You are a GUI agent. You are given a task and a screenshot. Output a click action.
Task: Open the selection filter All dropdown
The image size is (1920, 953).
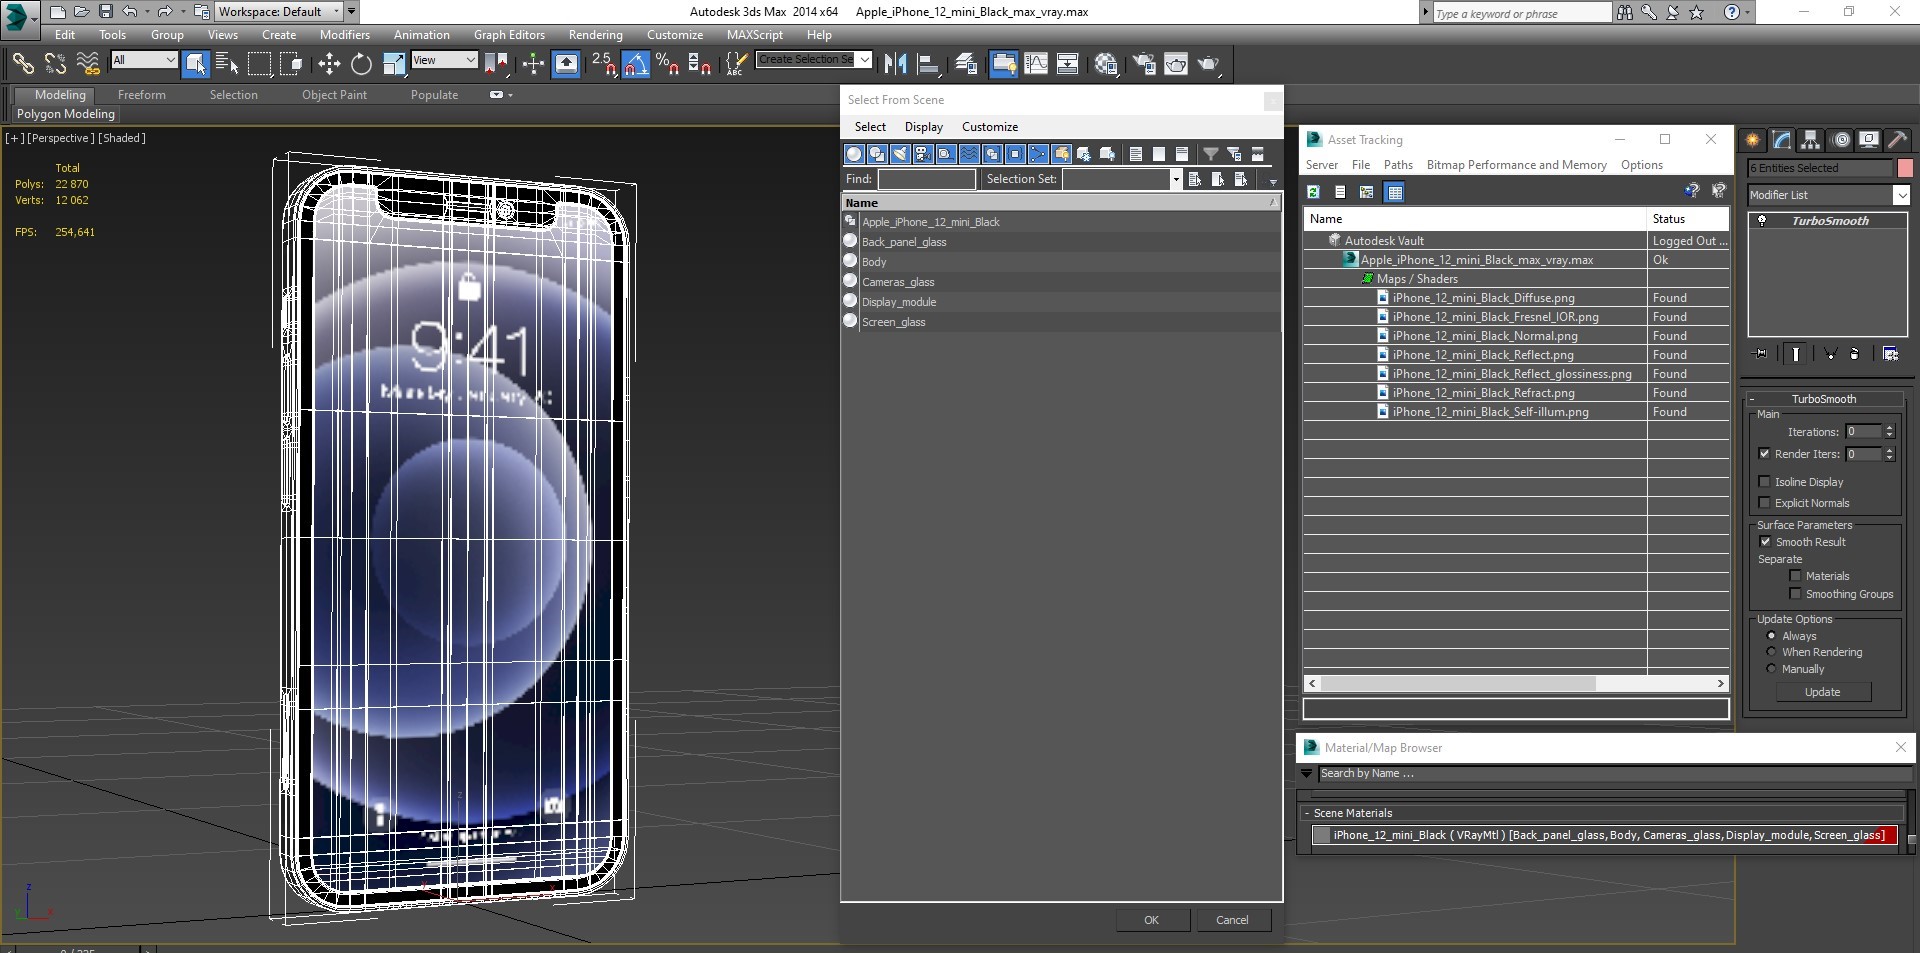click(144, 60)
